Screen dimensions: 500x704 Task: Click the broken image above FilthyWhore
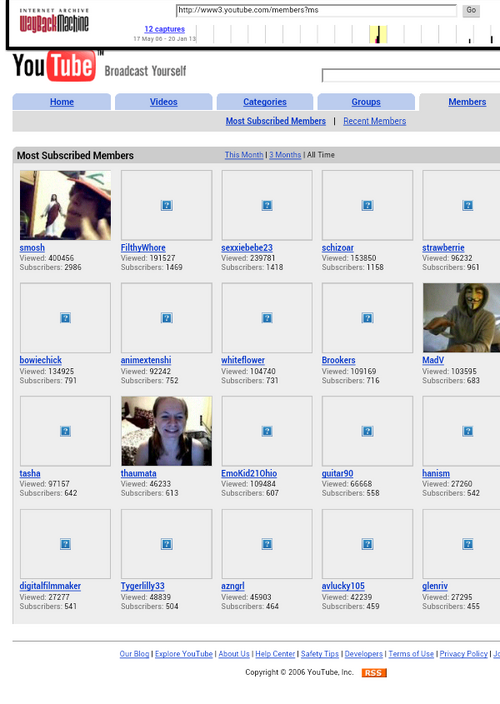[x=167, y=205]
